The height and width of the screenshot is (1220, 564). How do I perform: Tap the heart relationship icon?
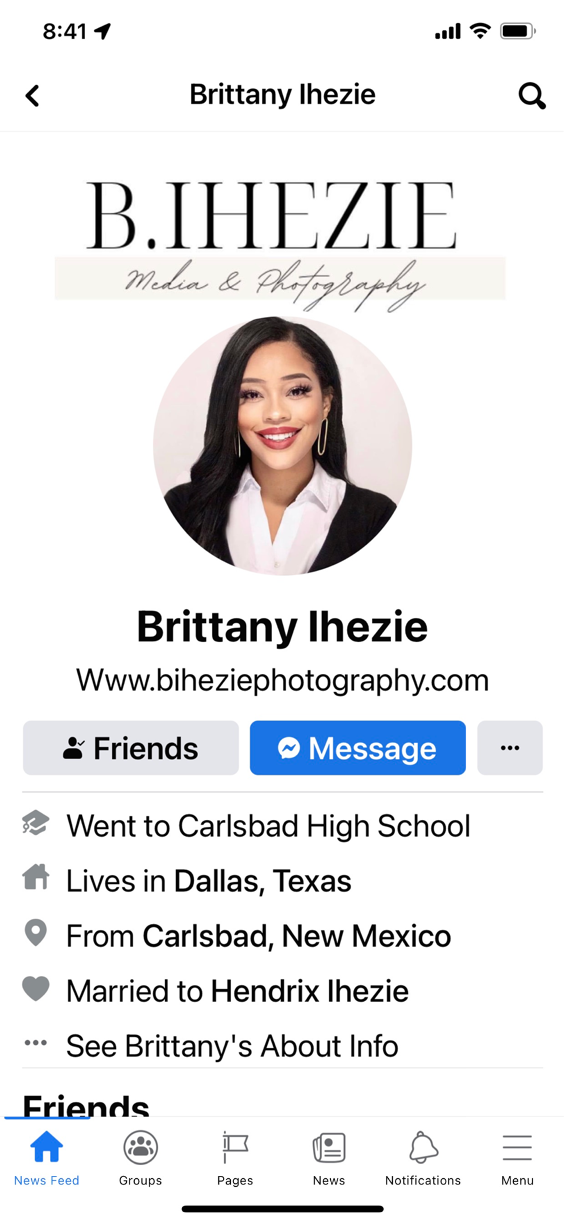[36, 989]
